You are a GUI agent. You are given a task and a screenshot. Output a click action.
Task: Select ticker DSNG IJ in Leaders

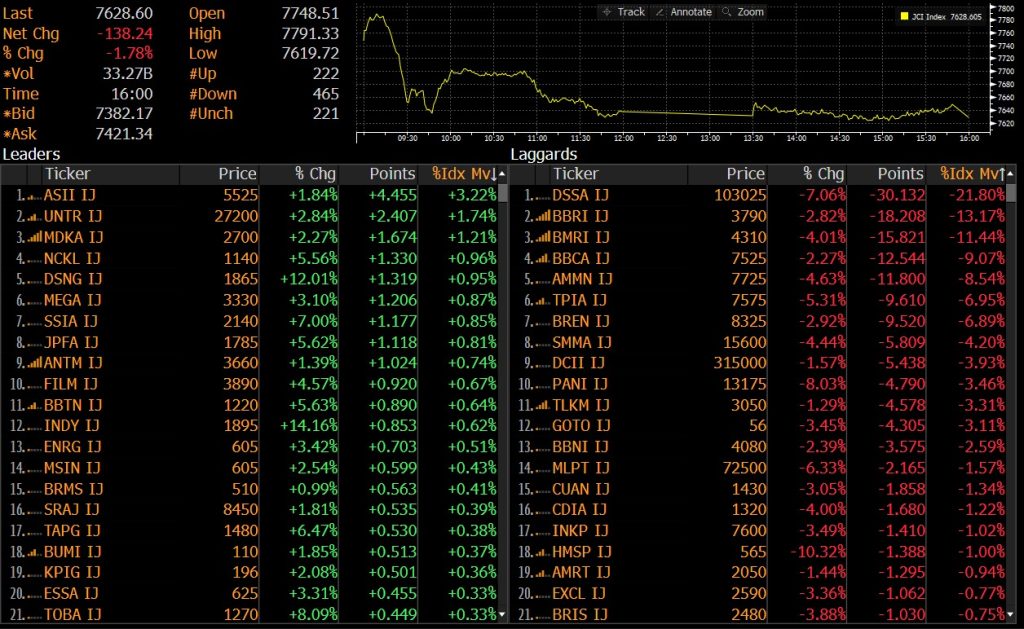[73, 280]
